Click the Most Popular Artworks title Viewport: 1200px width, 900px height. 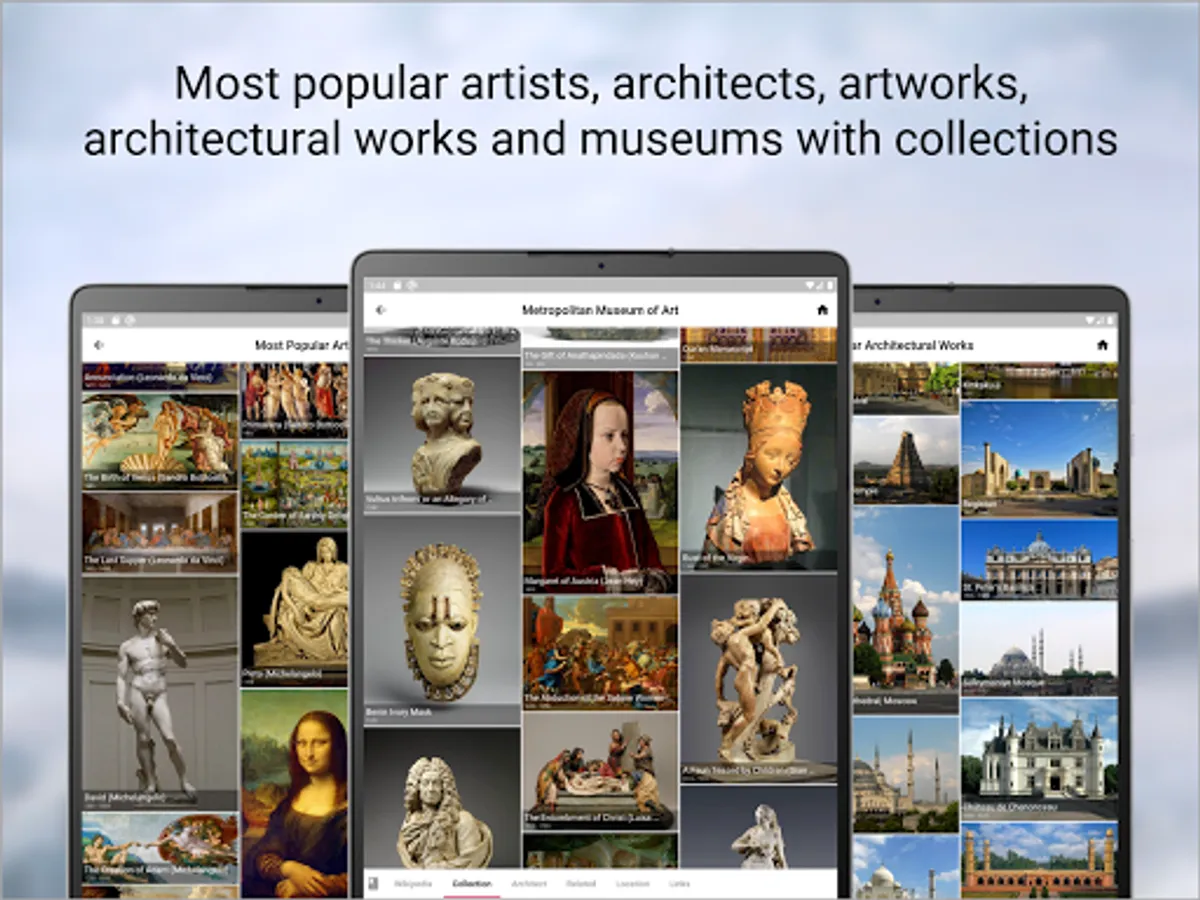[301, 345]
